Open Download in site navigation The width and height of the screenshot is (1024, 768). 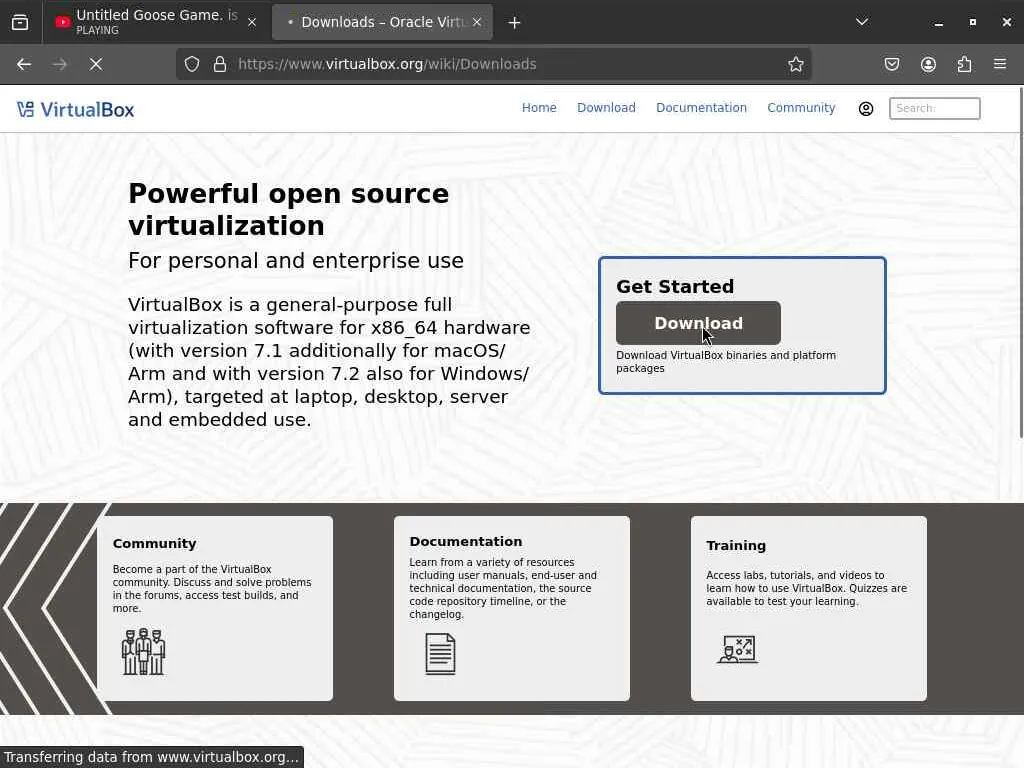(x=606, y=108)
